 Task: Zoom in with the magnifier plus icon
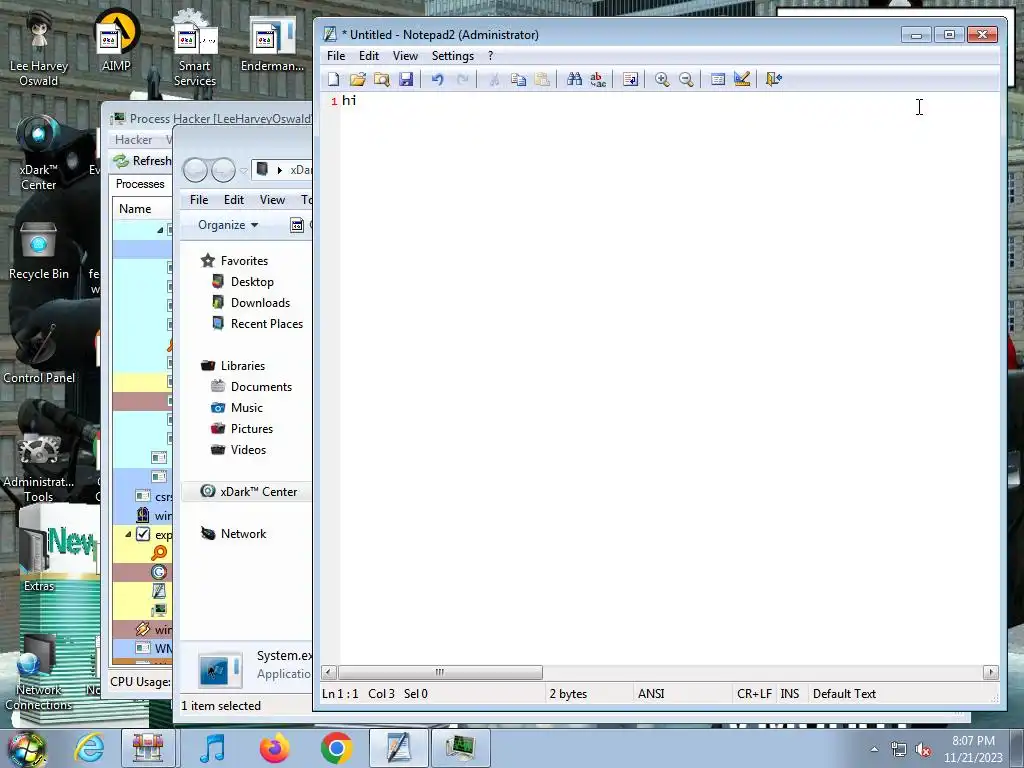(662, 80)
